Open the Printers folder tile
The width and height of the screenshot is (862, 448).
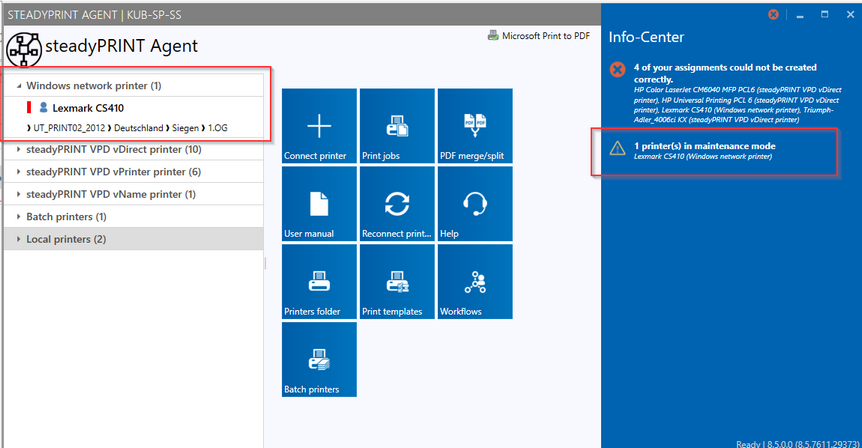pyautogui.click(x=319, y=281)
